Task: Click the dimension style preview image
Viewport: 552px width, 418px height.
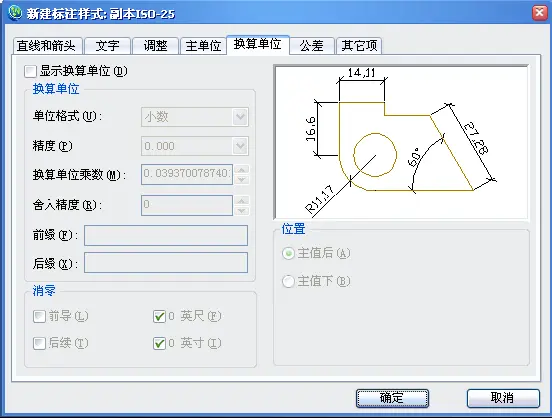Action: pos(401,142)
